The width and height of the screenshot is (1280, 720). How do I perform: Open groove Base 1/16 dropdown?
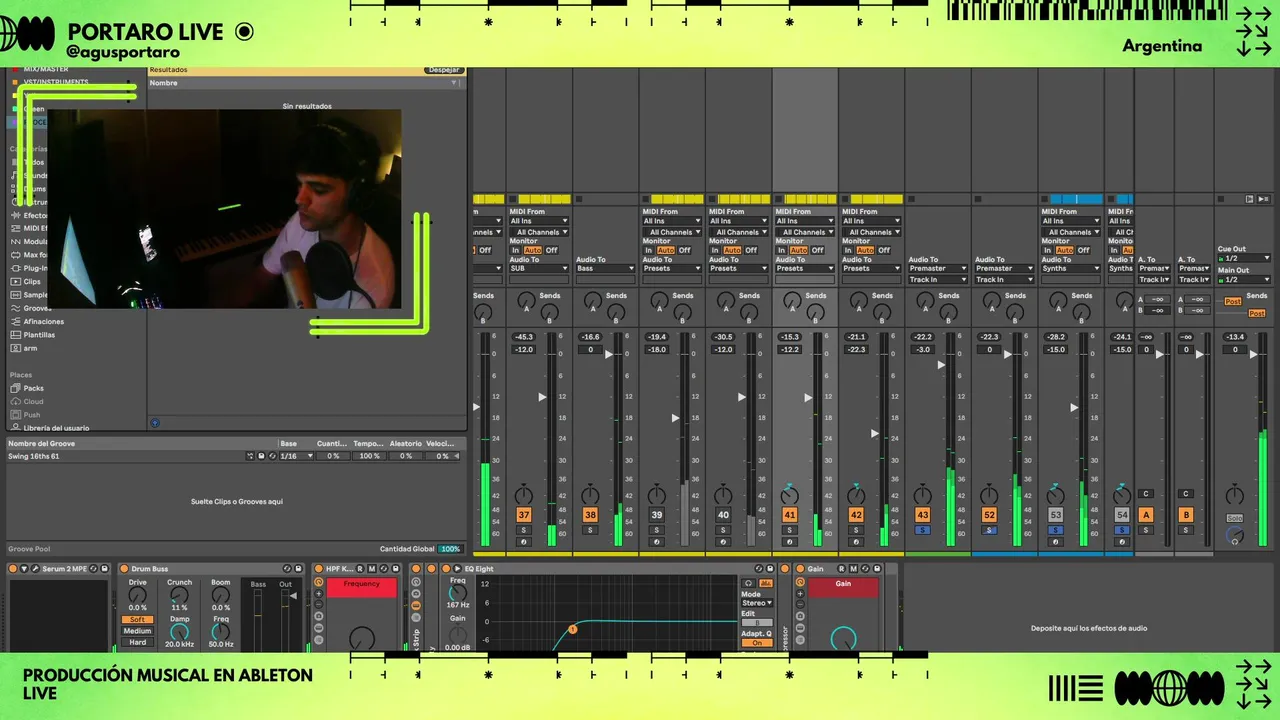click(296, 456)
